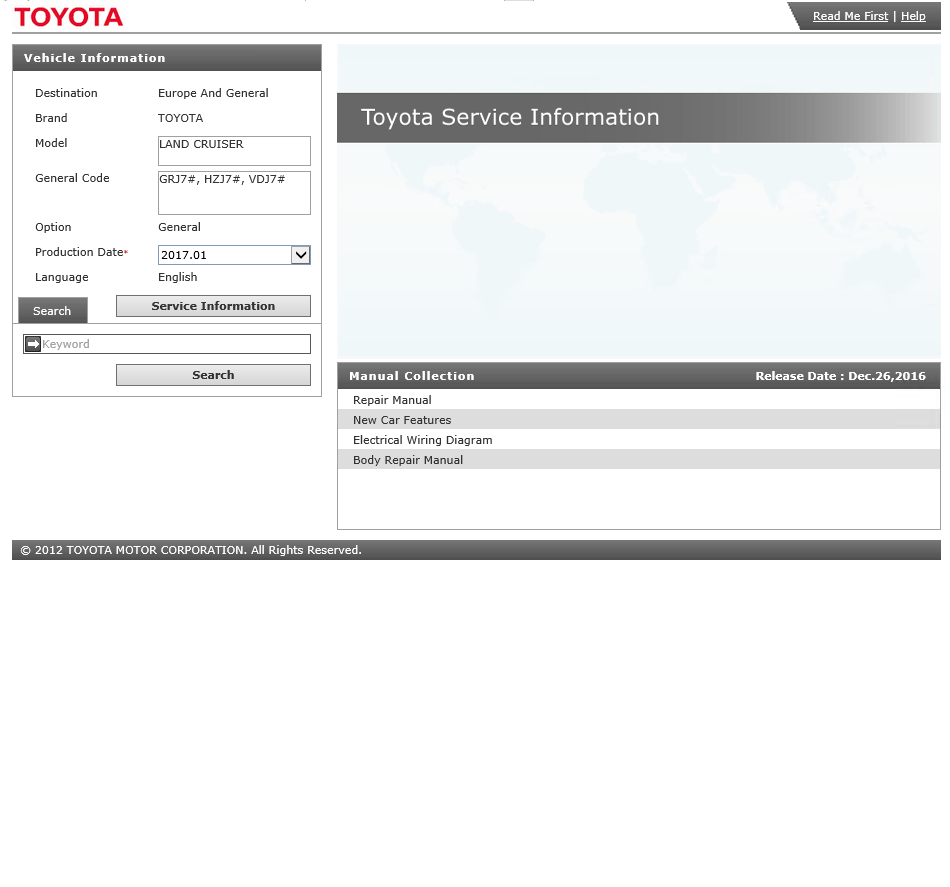Click the General option value
This screenshot has width=950, height=887.
(x=179, y=227)
